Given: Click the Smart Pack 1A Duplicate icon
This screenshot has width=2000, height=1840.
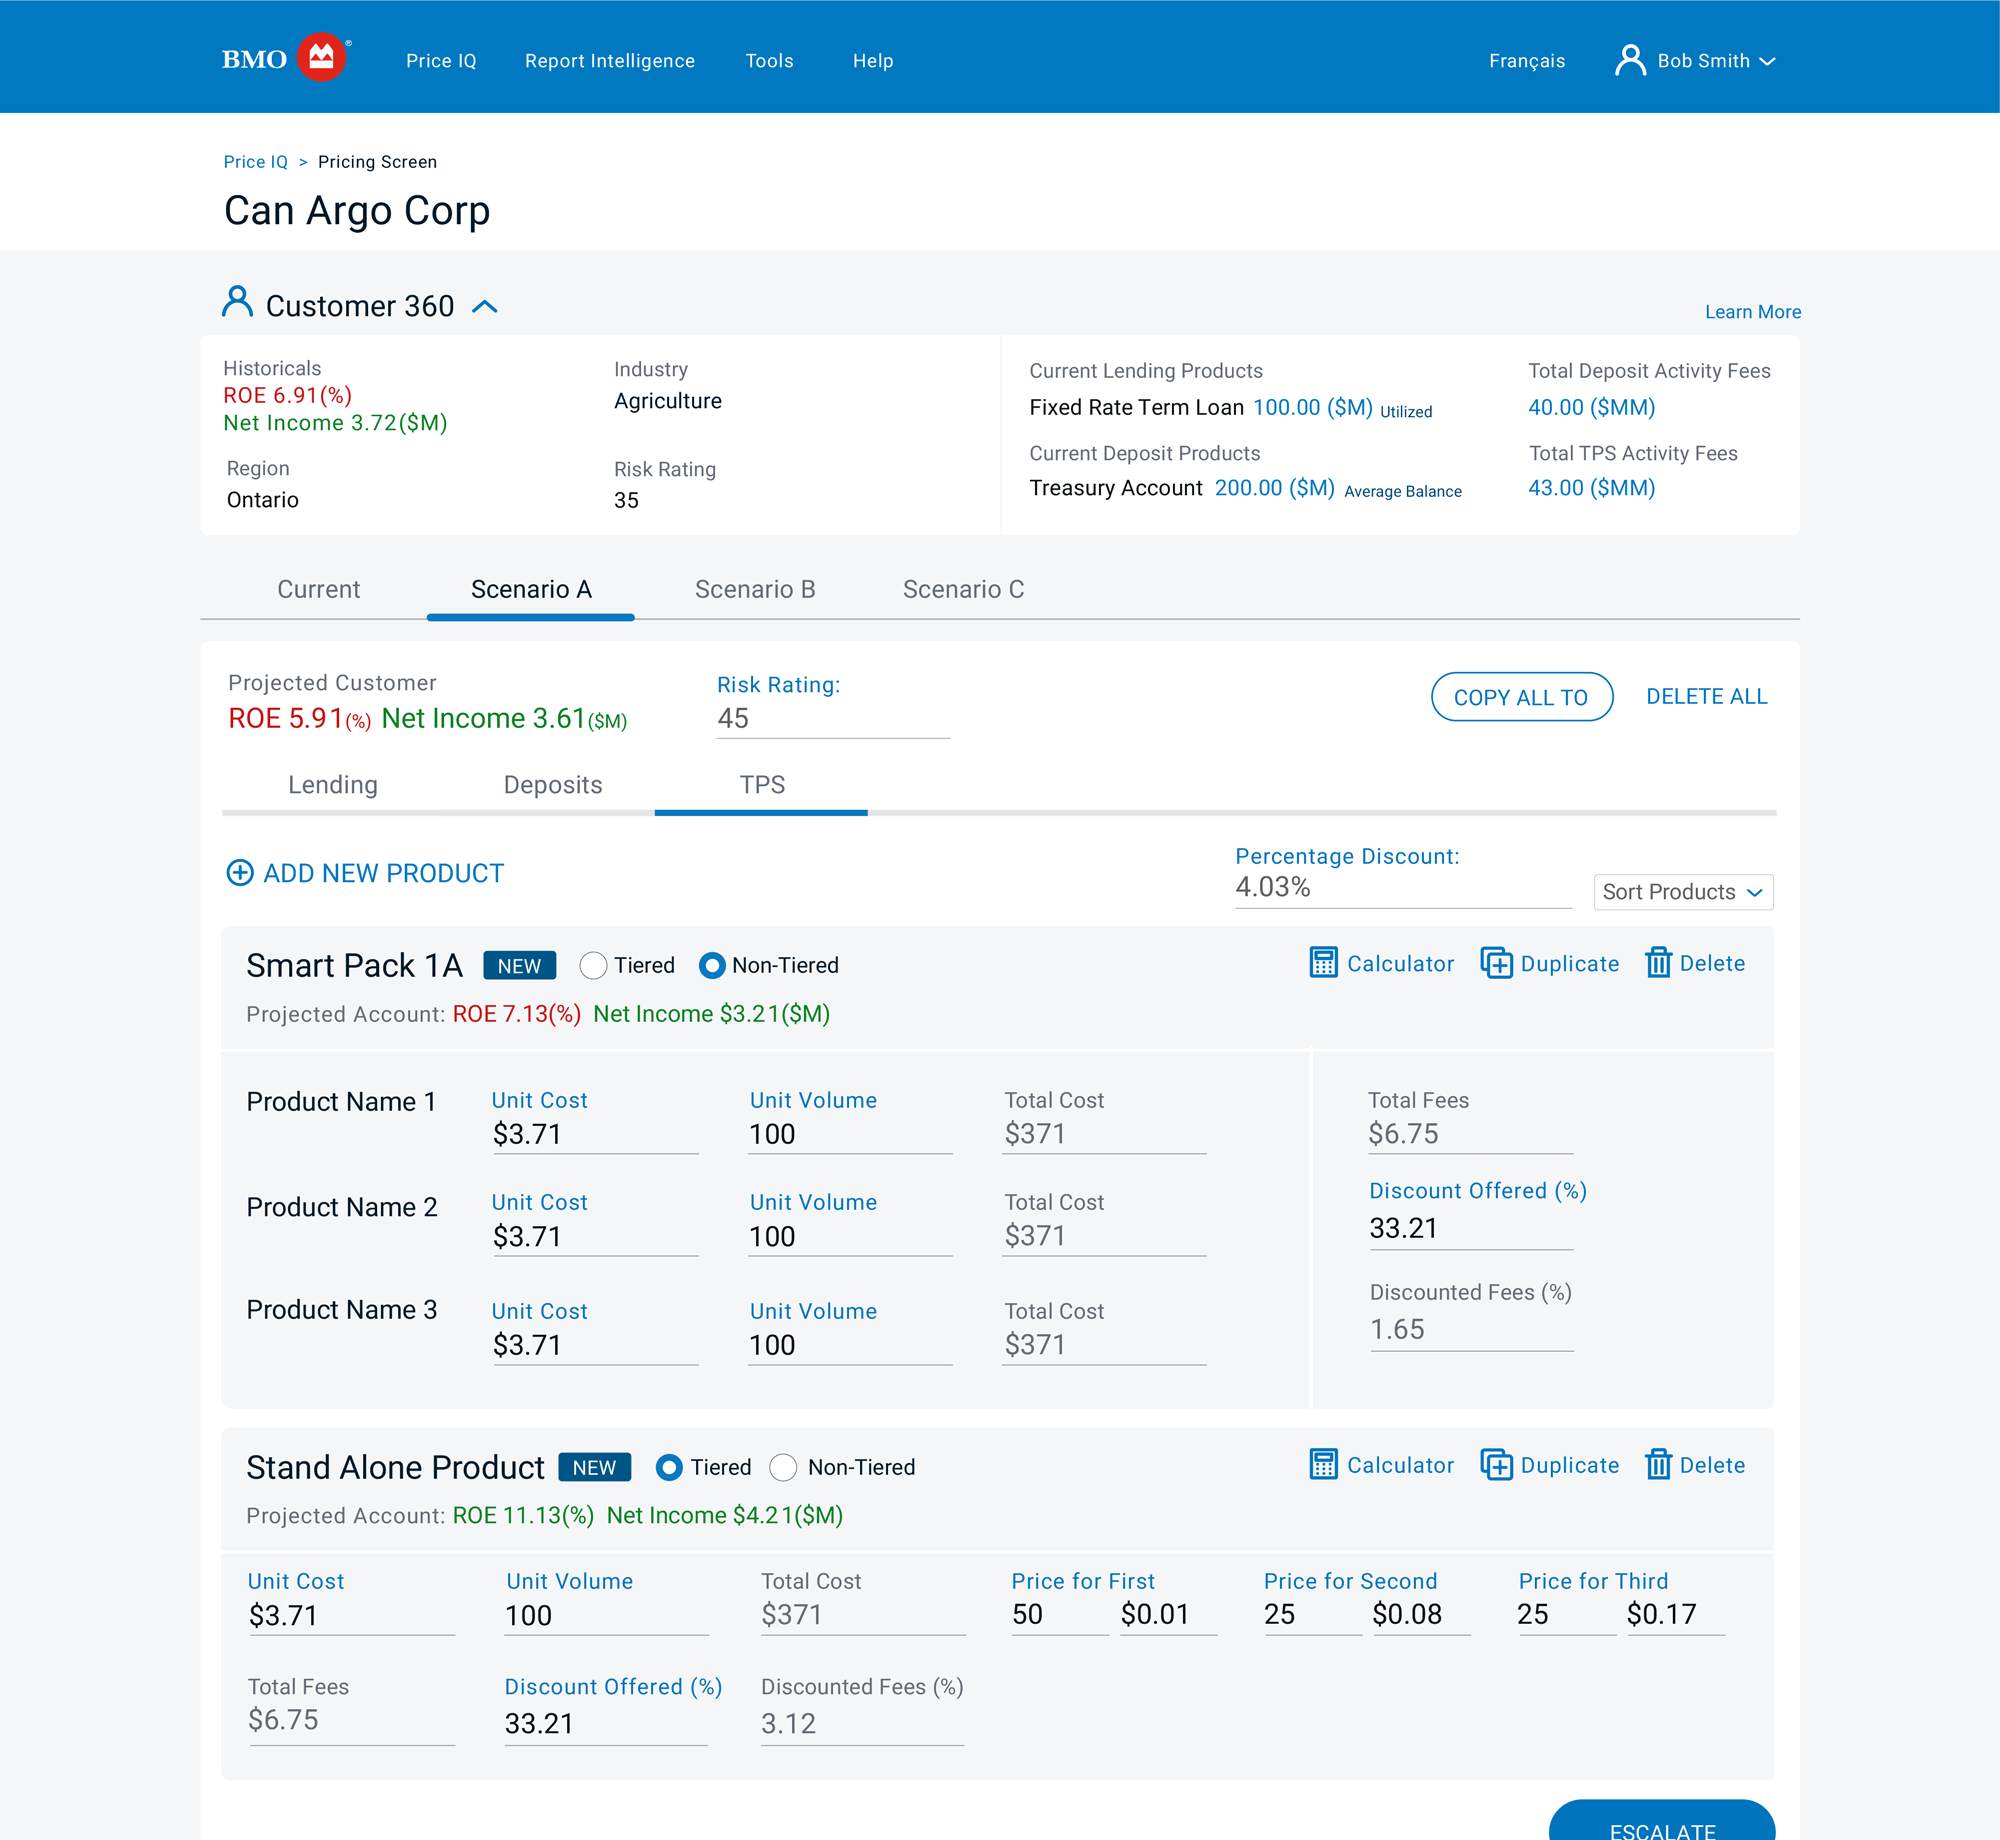Looking at the screenshot, I should pos(1496,963).
